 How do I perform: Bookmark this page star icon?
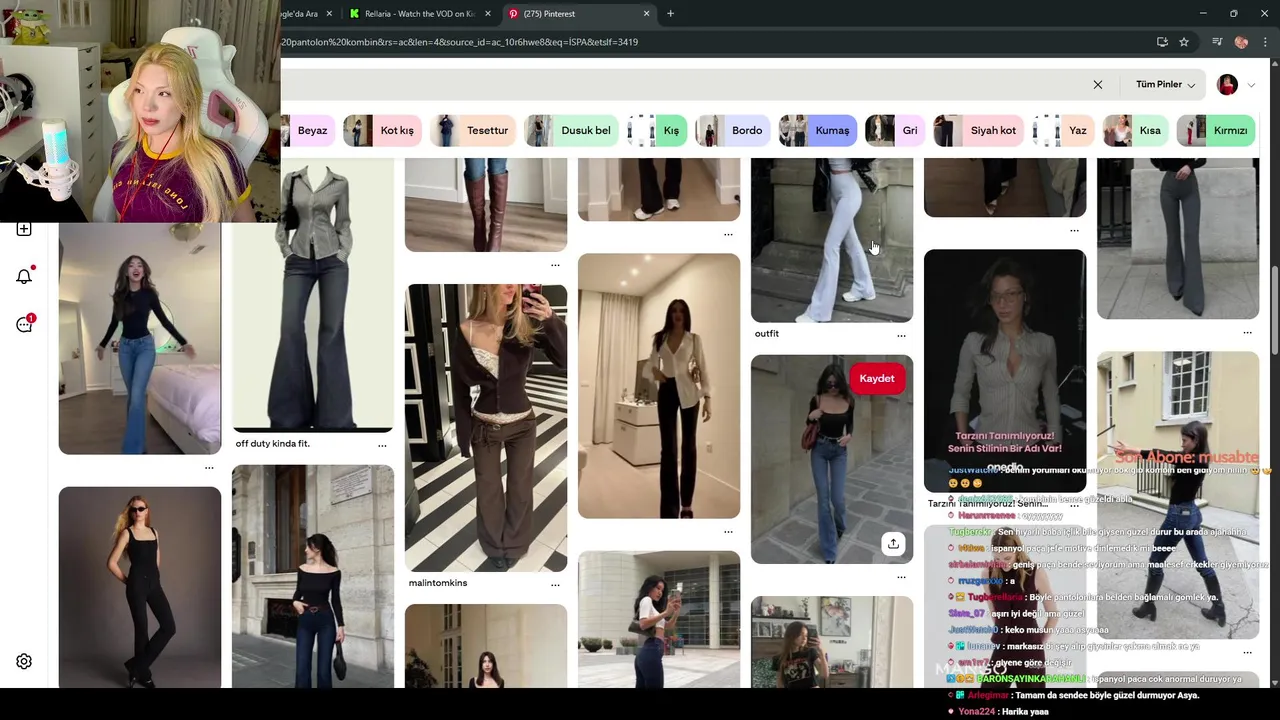[x=1184, y=42]
